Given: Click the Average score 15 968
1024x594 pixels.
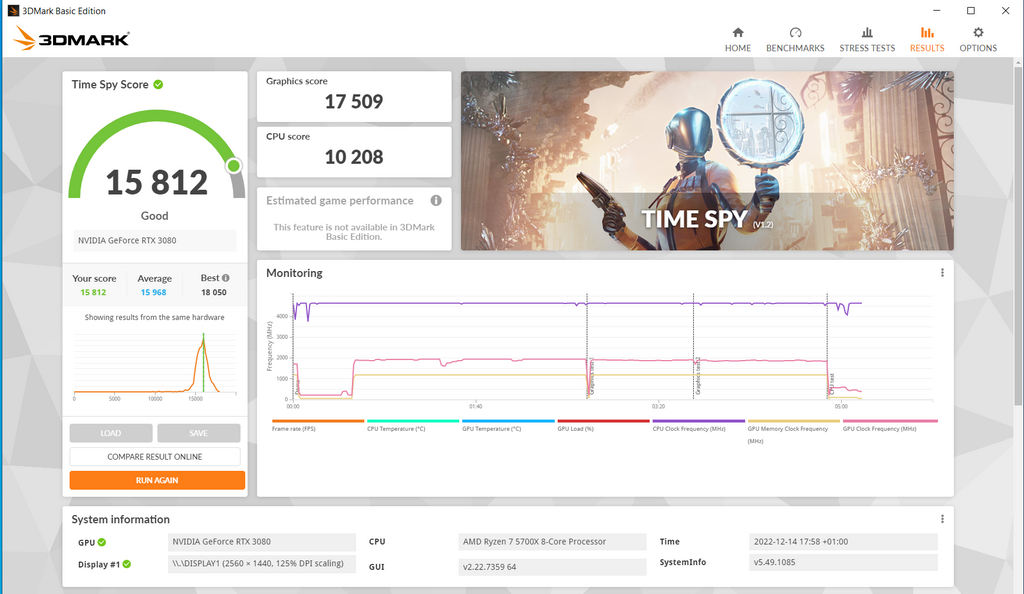Looking at the screenshot, I should point(153,292).
